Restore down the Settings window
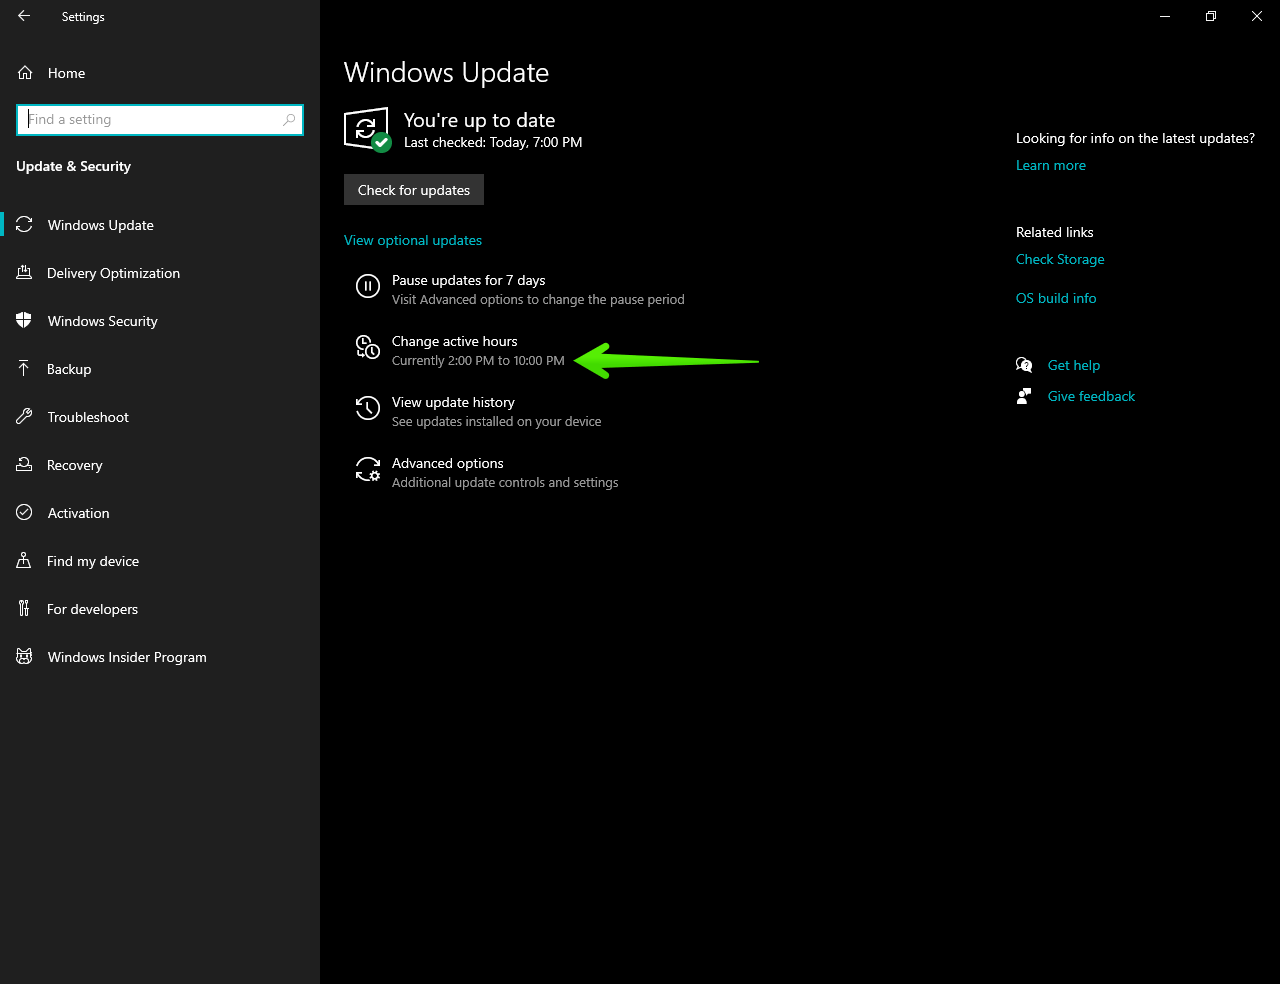 pyautogui.click(x=1211, y=16)
